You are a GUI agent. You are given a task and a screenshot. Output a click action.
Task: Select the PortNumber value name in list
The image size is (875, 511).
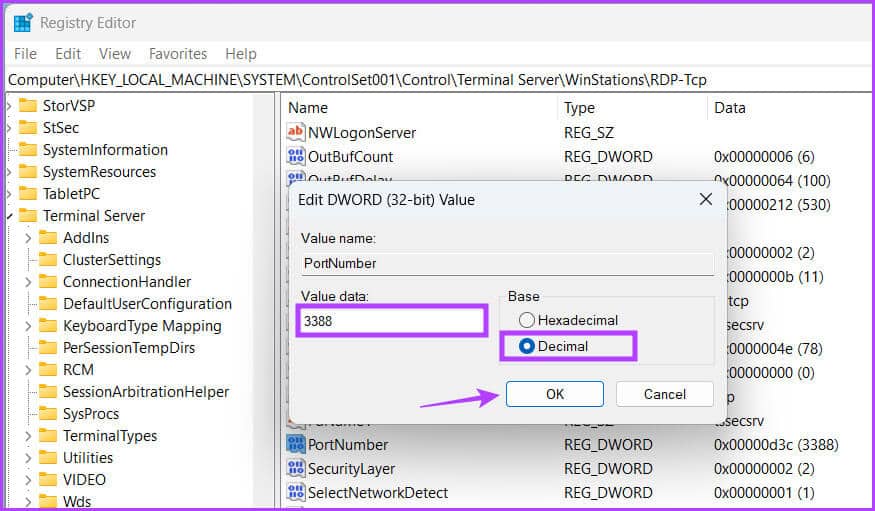pyautogui.click(x=348, y=445)
